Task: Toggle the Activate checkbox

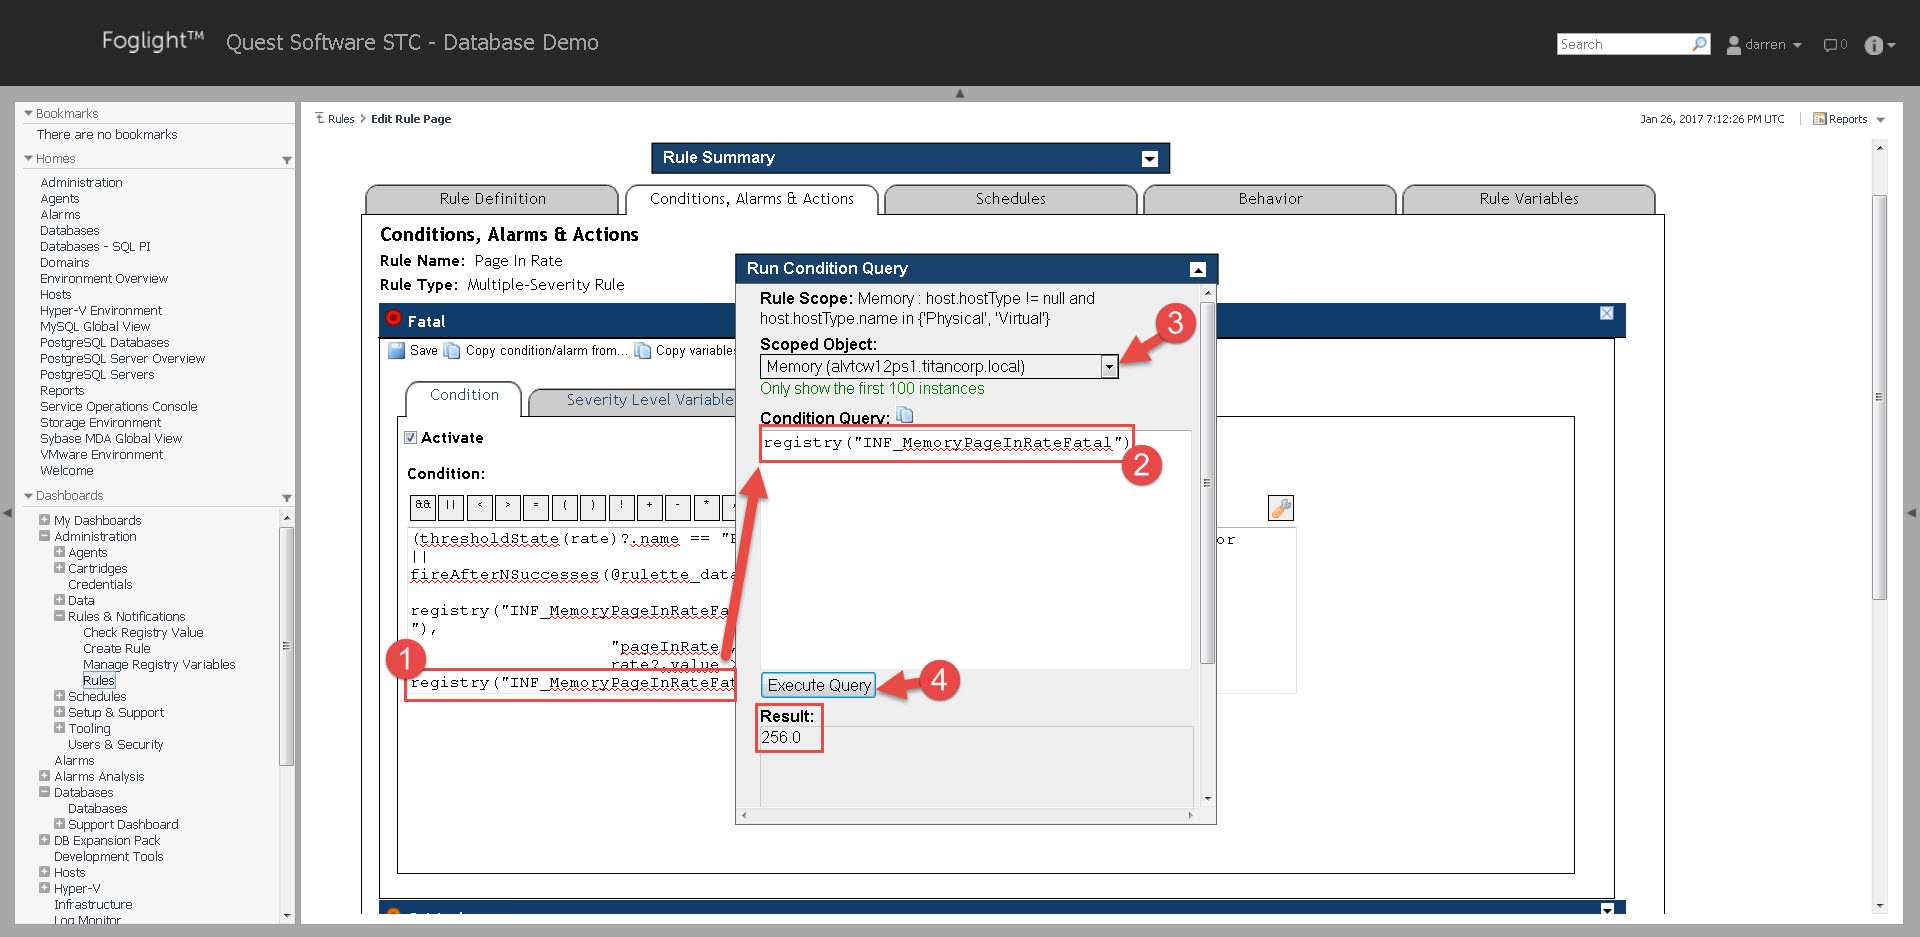Action: pyautogui.click(x=410, y=438)
